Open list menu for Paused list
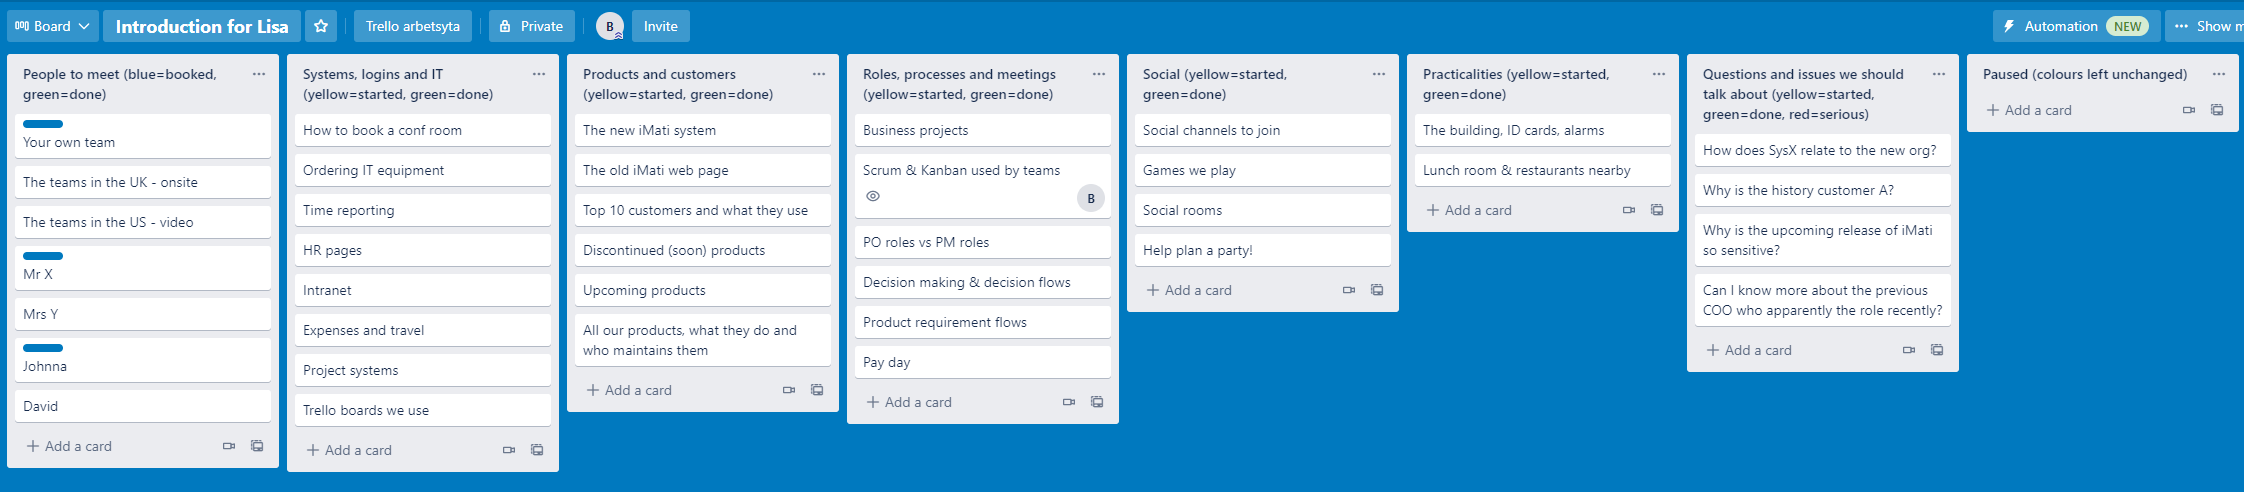 [2219, 74]
